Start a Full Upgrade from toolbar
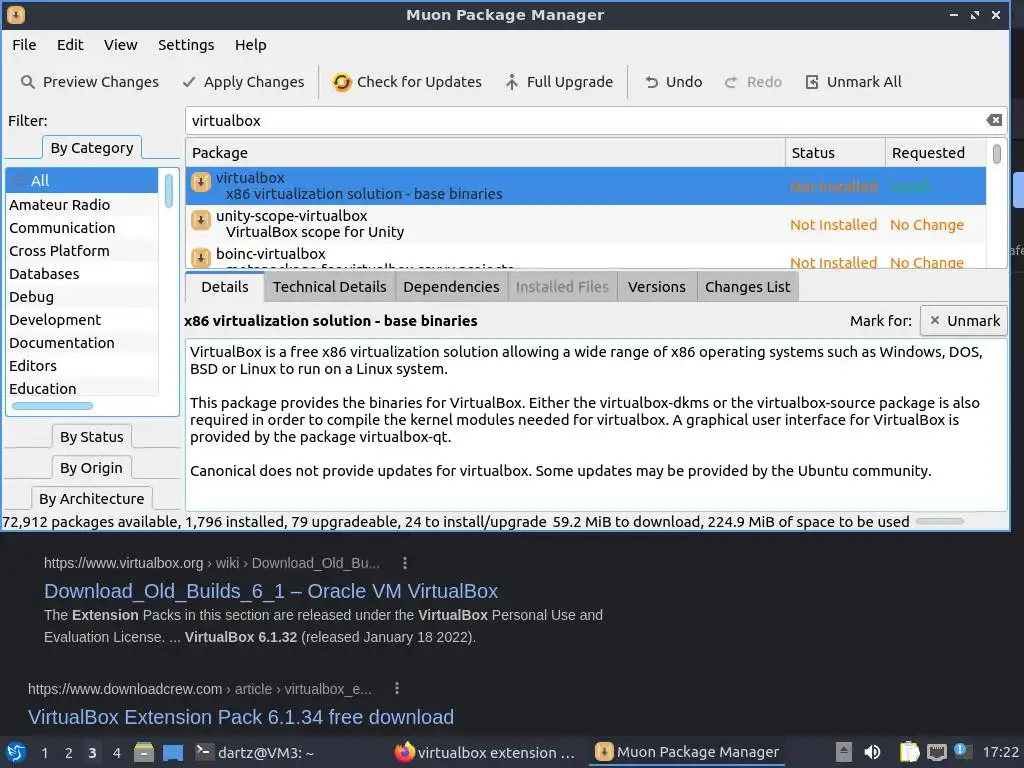 (x=559, y=82)
